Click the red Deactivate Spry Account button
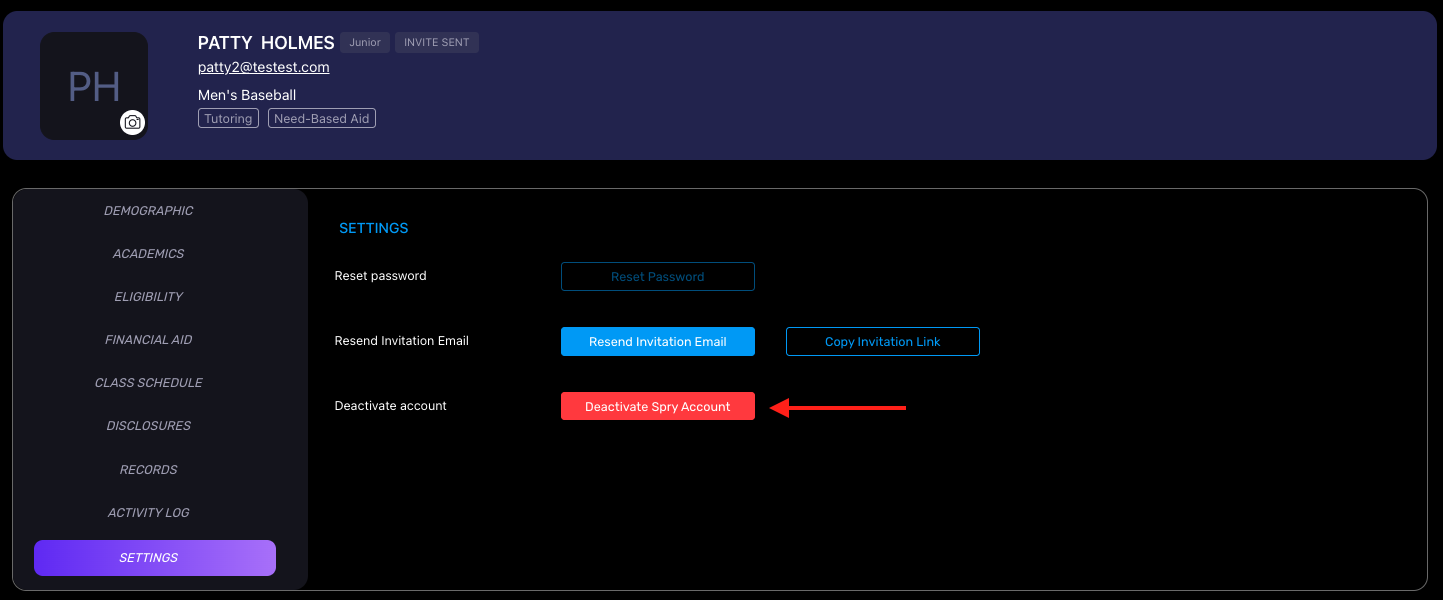Image resolution: width=1443 pixels, height=600 pixels. (x=658, y=406)
